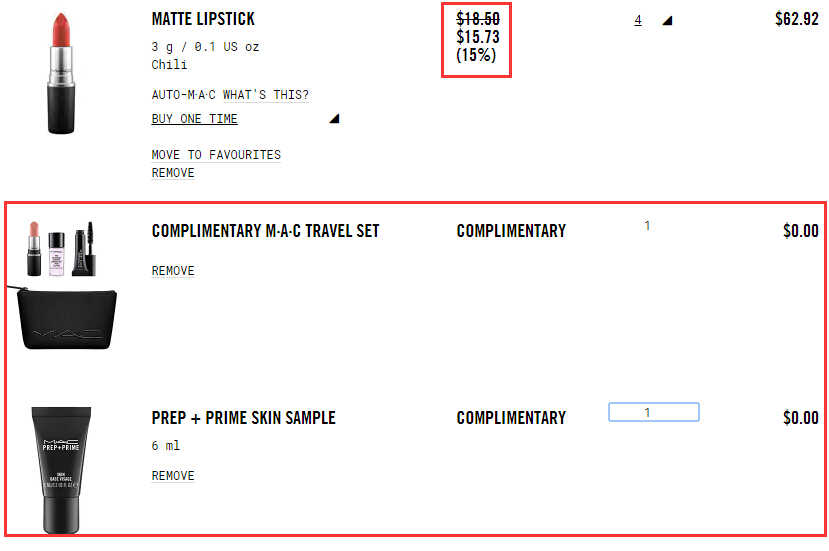Expand the arrow beside lipstick quantity
829x551 pixels.
click(667, 20)
